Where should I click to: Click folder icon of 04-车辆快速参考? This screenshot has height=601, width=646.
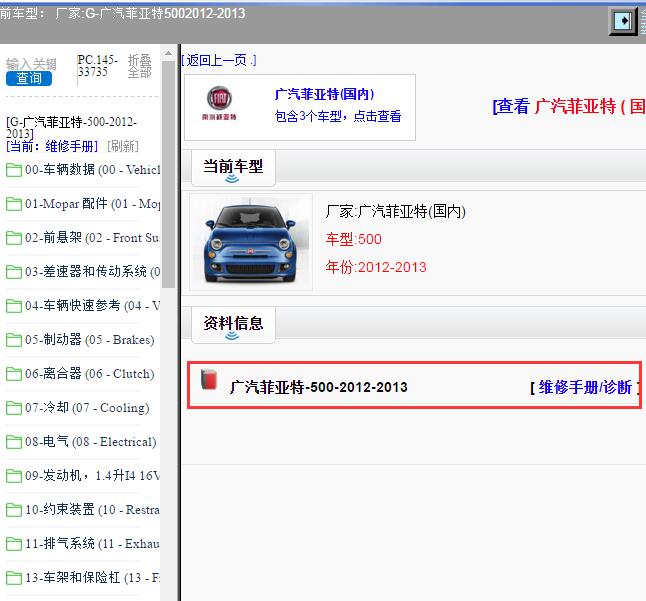[14, 306]
